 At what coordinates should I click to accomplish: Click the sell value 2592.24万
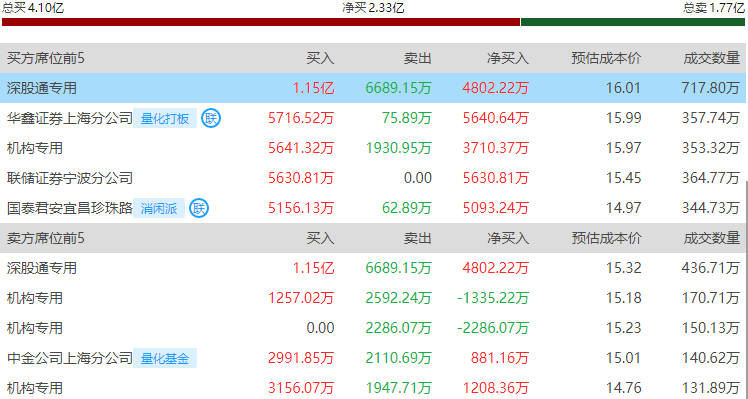click(399, 298)
